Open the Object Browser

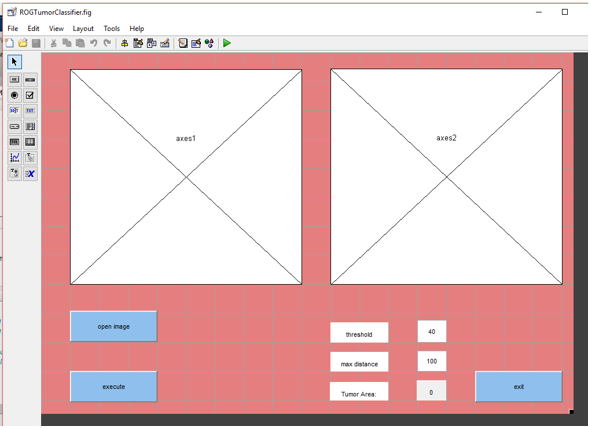(x=209, y=43)
